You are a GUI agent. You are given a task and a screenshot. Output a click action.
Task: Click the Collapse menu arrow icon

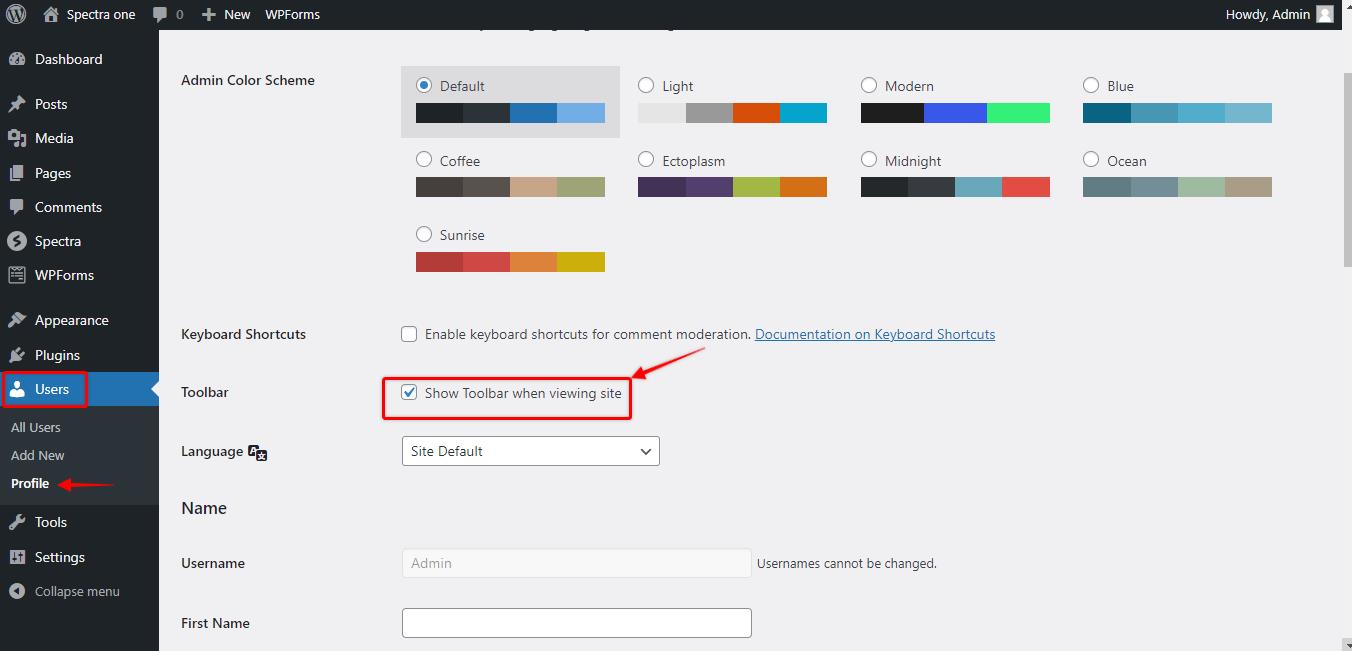coord(17,591)
